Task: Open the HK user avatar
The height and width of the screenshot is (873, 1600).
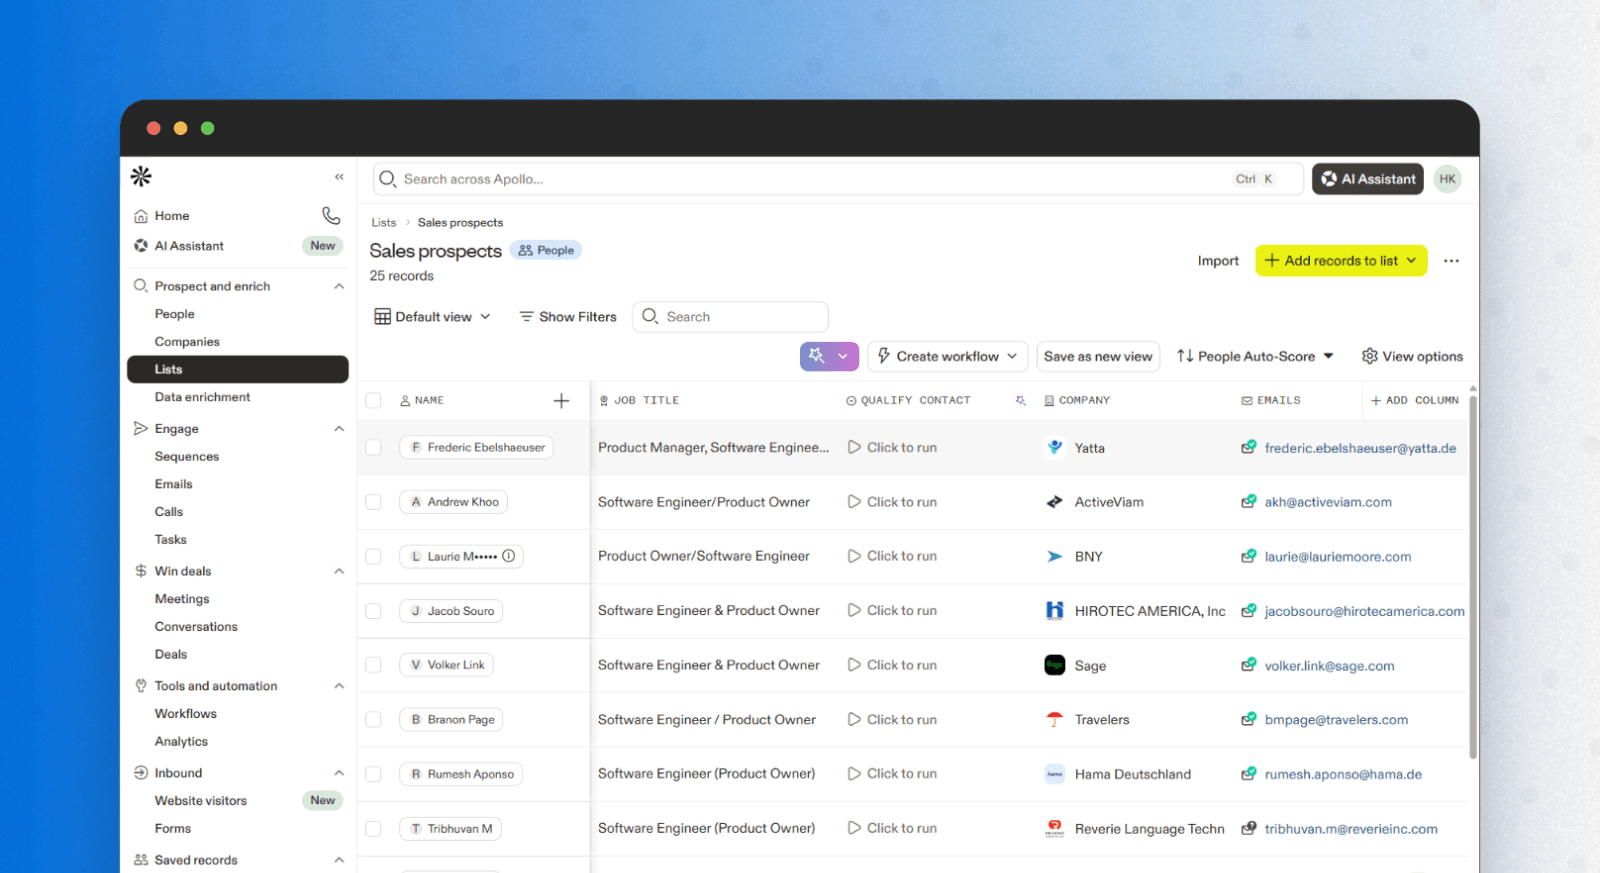Action: pyautogui.click(x=1447, y=179)
